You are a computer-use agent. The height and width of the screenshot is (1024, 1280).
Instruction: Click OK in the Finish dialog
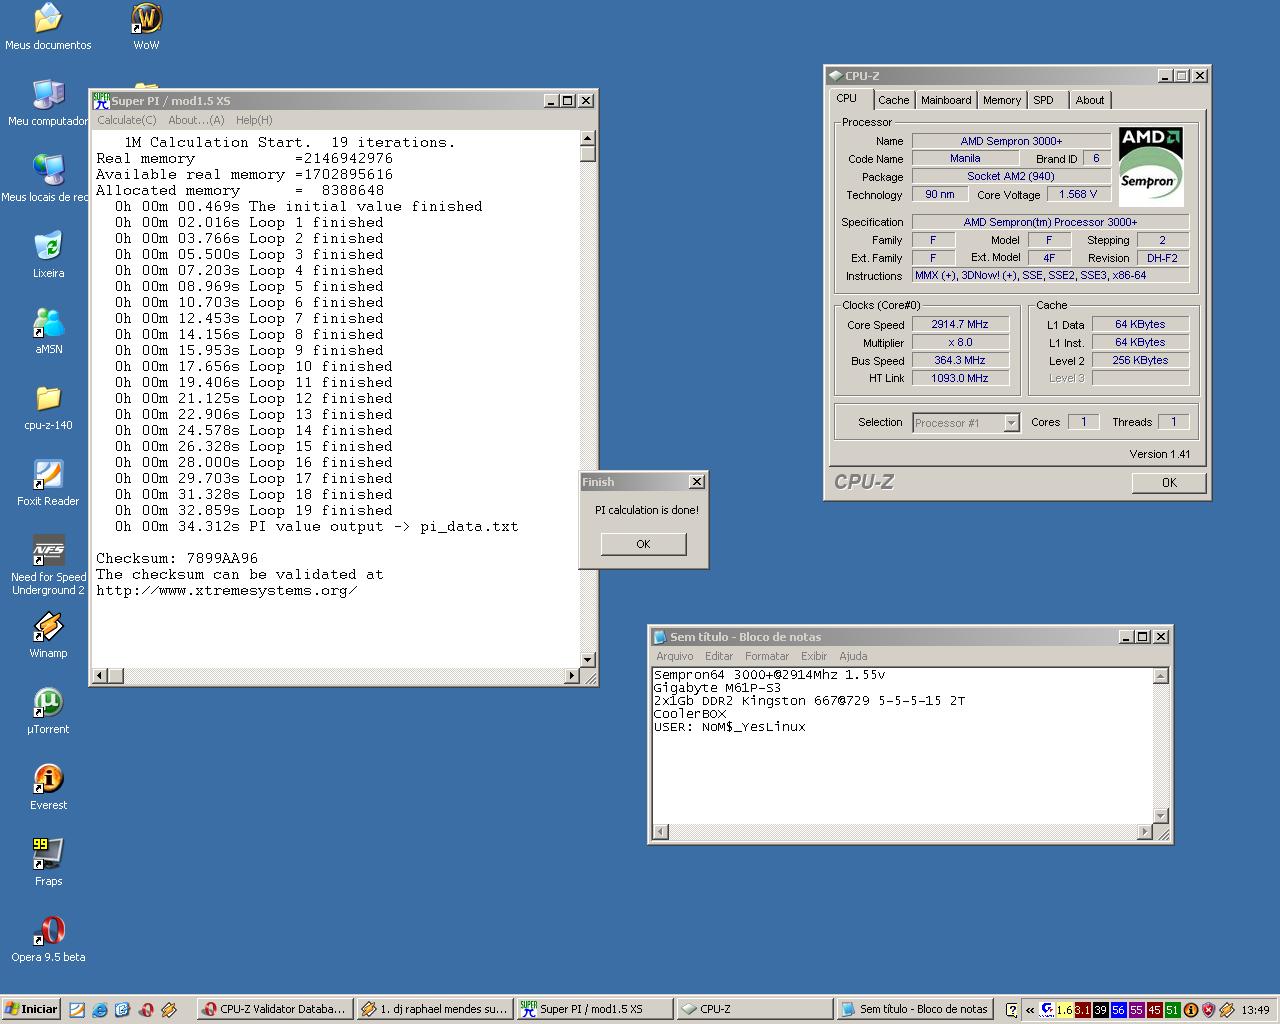pyautogui.click(x=643, y=544)
